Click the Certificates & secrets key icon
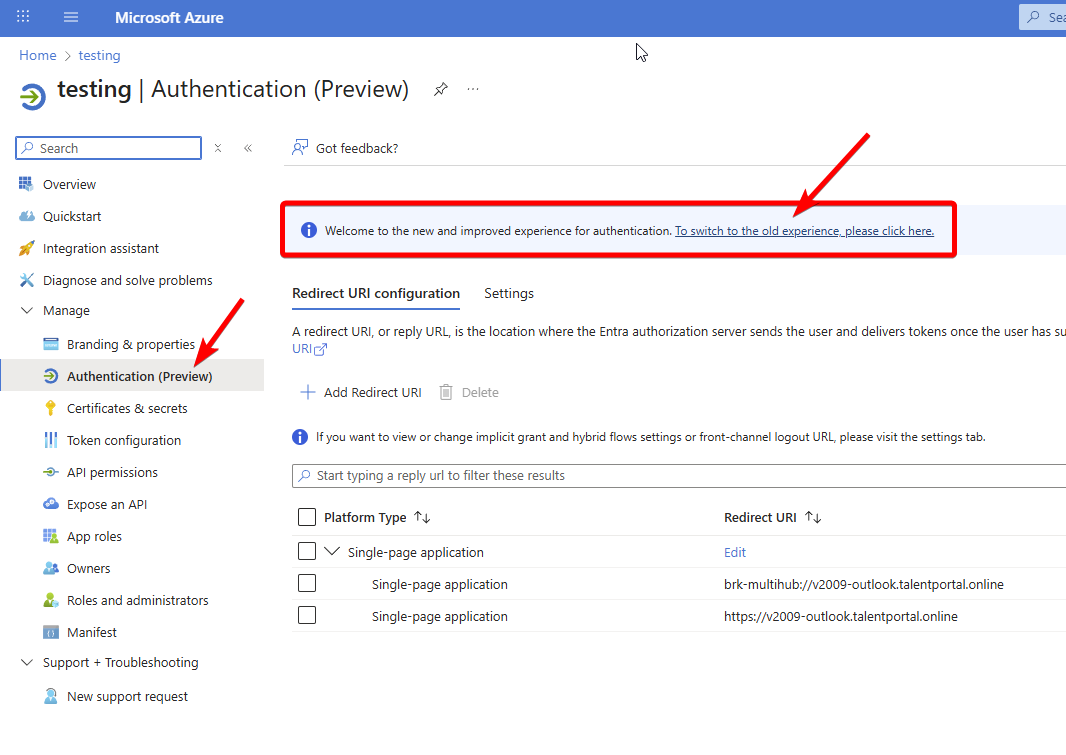1066x755 pixels. tap(50, 408)
